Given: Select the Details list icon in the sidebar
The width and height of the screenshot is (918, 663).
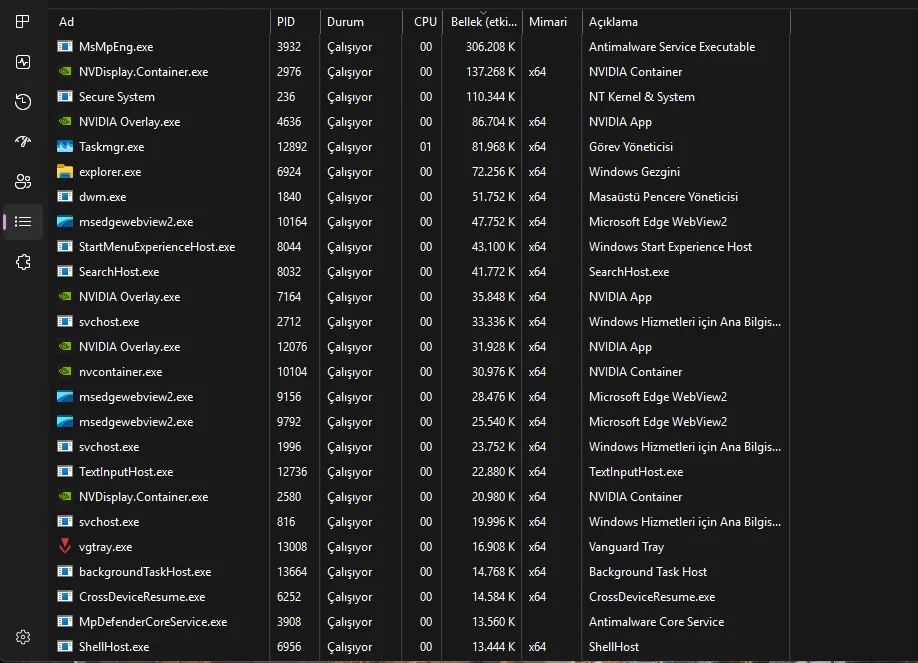Looking at the screenshot, I should (23, 221).
